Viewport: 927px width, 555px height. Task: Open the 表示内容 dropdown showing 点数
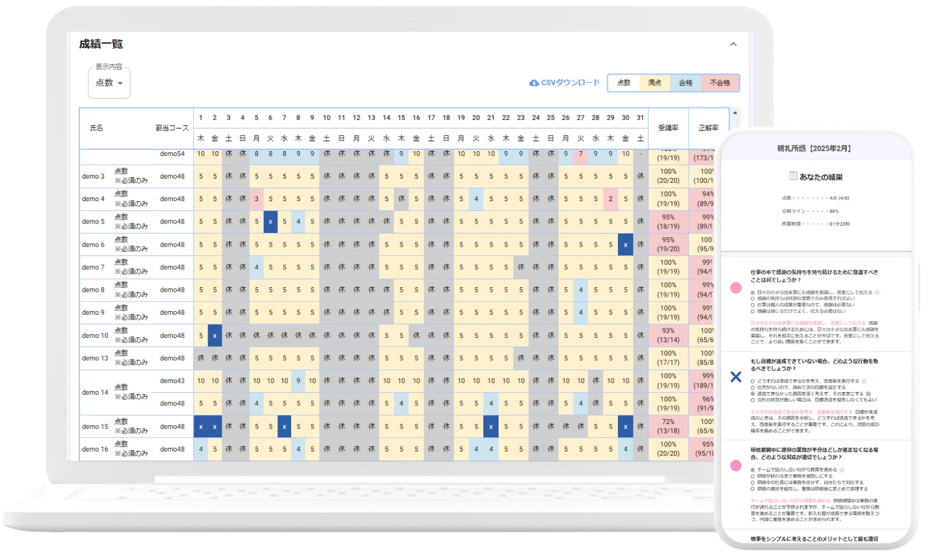(110, 83)
